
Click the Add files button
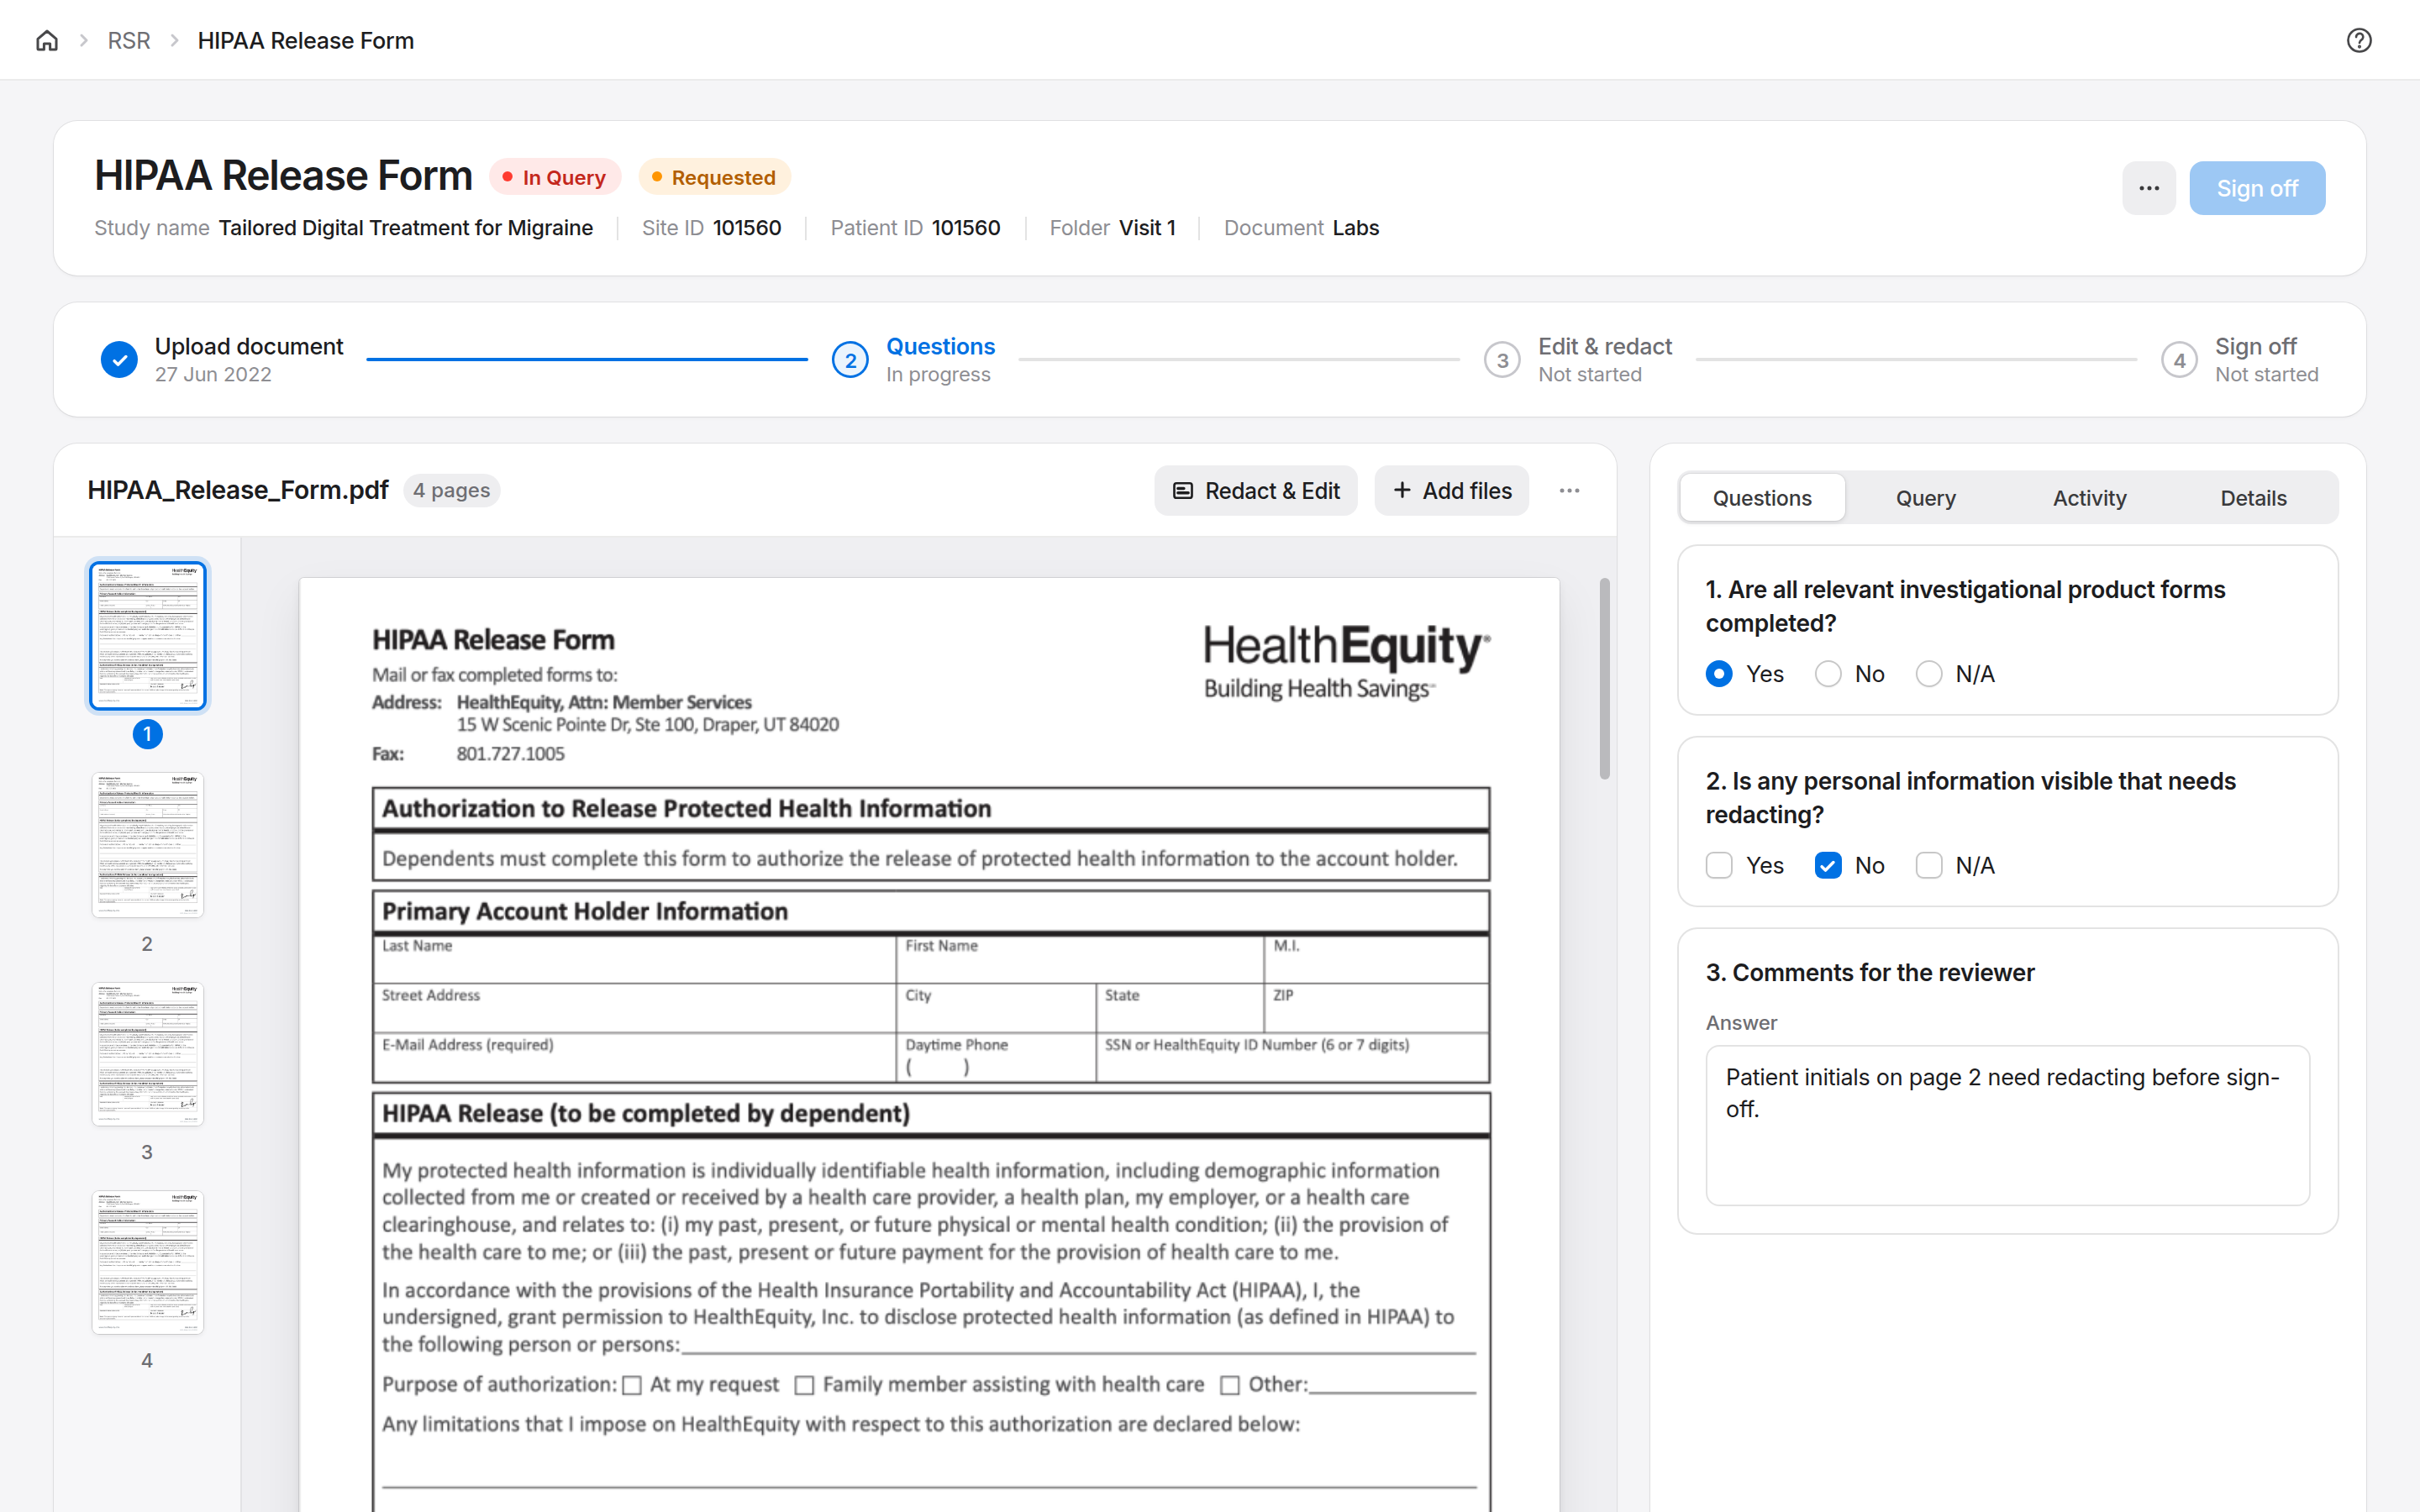pos(1451,491)
